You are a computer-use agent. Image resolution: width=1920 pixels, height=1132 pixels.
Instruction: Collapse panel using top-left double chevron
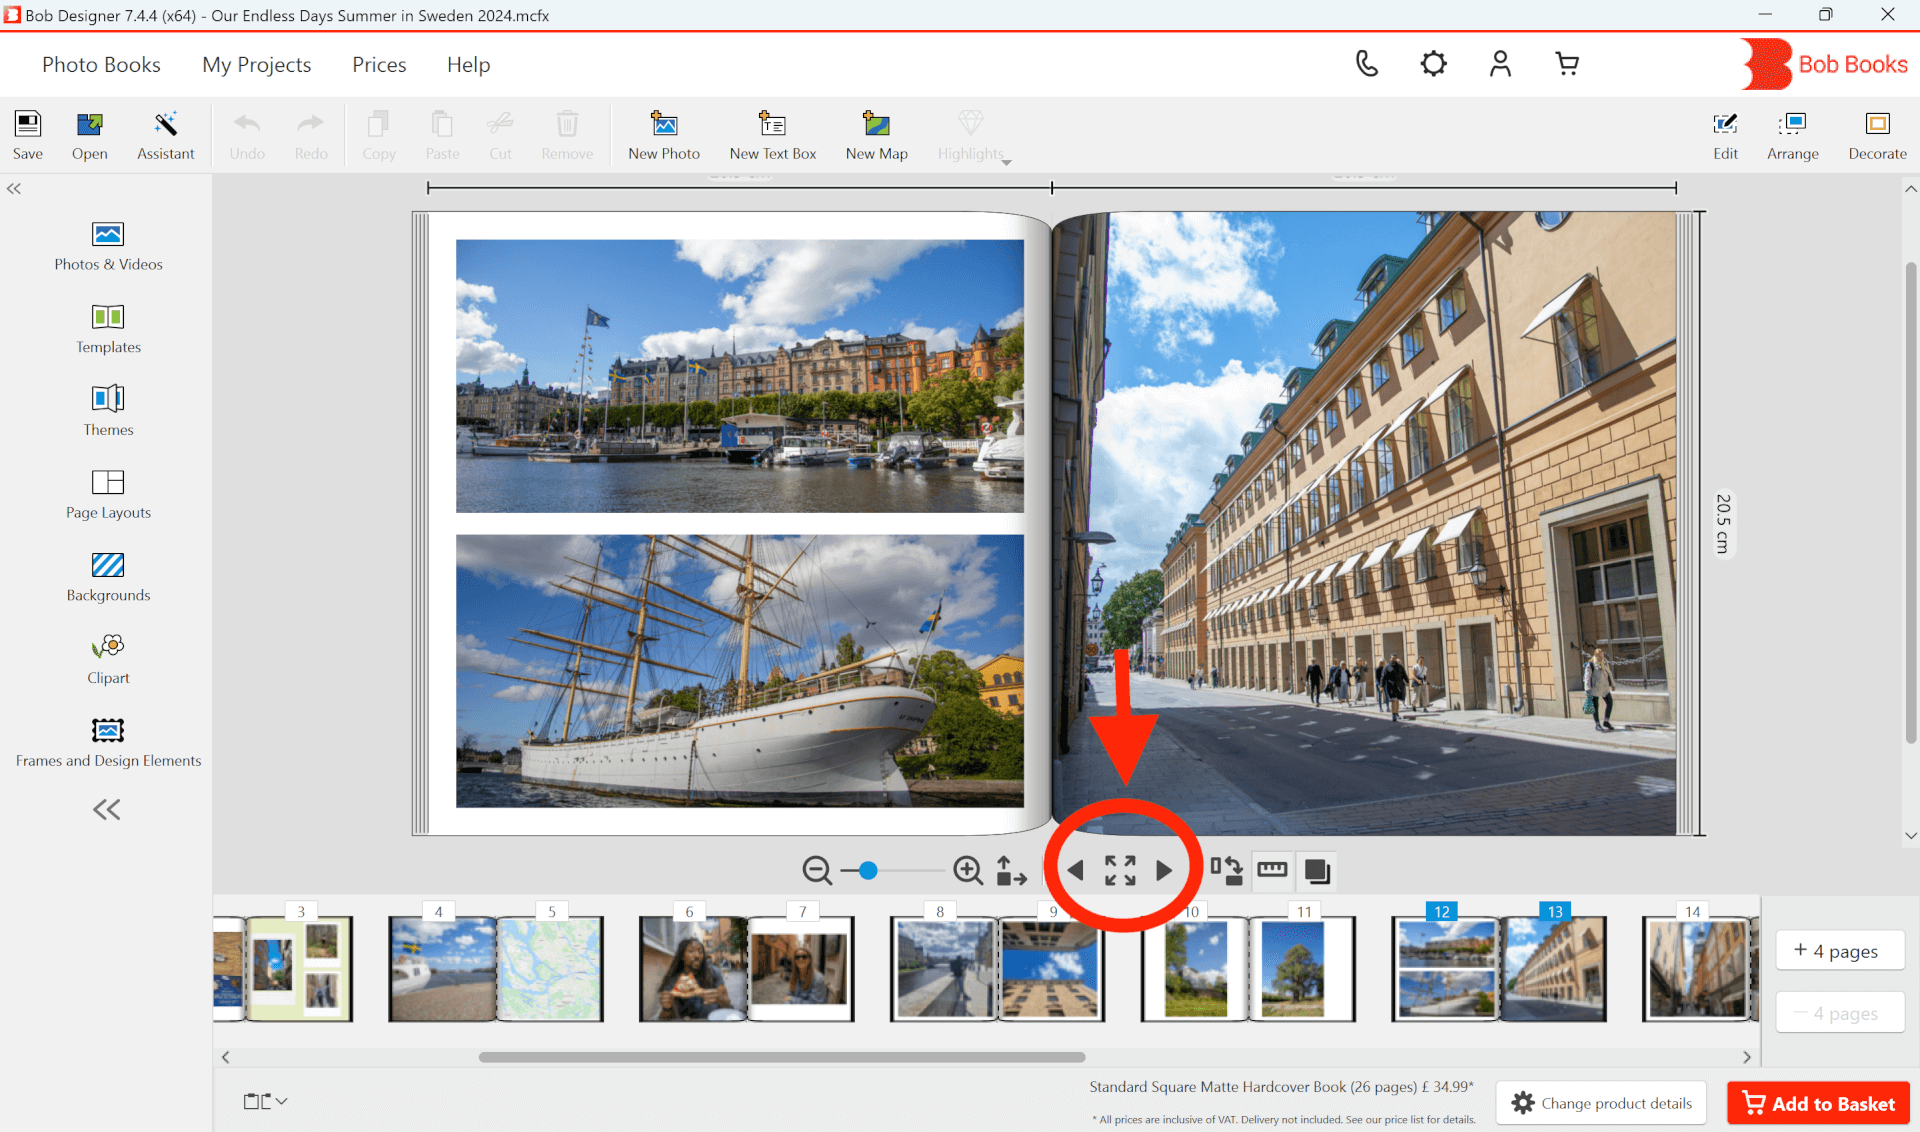pyautogui.click(x=14, y=188)
